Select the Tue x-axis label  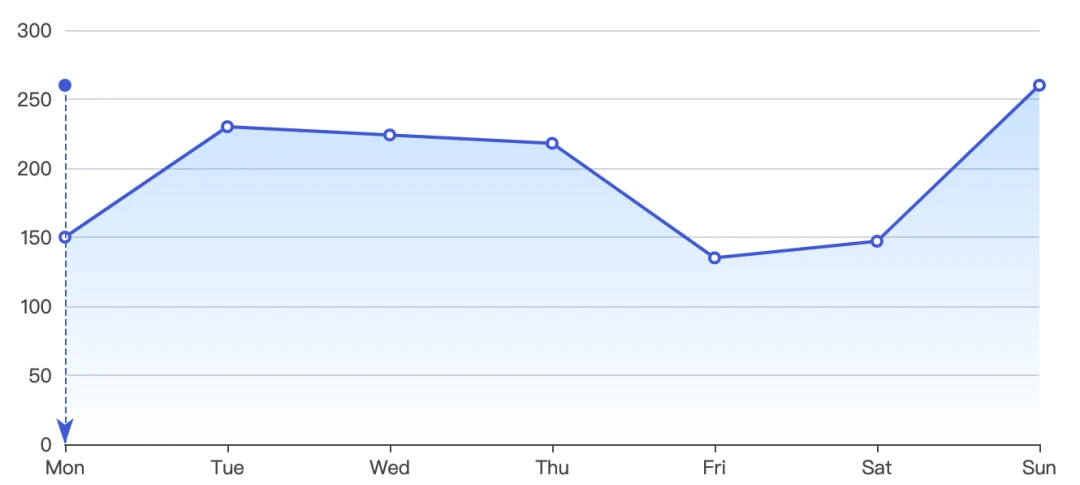(227, 468)
